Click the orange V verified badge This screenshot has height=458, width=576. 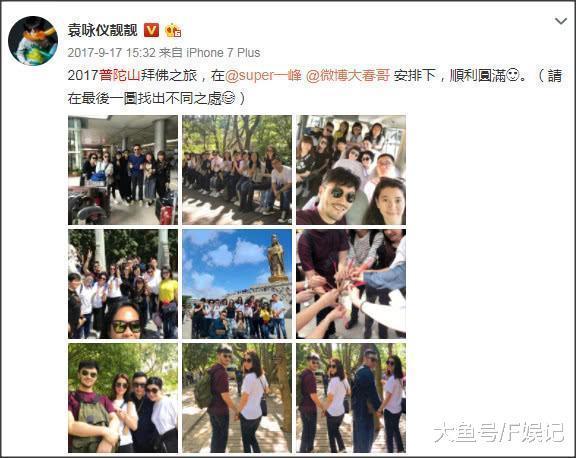pyautogui.click(x=151, y=30)
